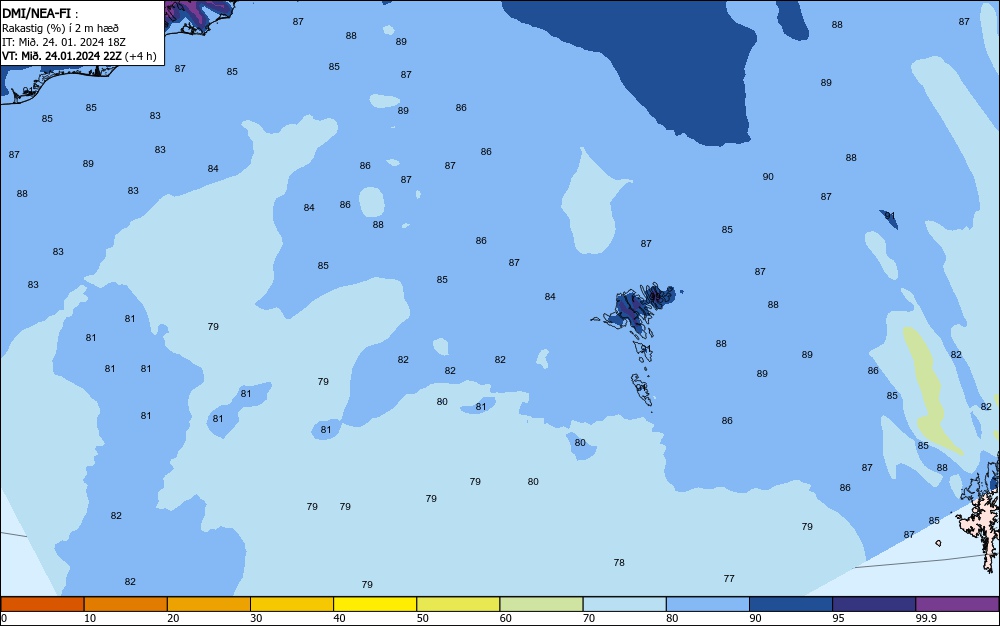1000x626 pixels.
Task: Click the purple legend swatch above 99.9
Action: click(957, 604)
